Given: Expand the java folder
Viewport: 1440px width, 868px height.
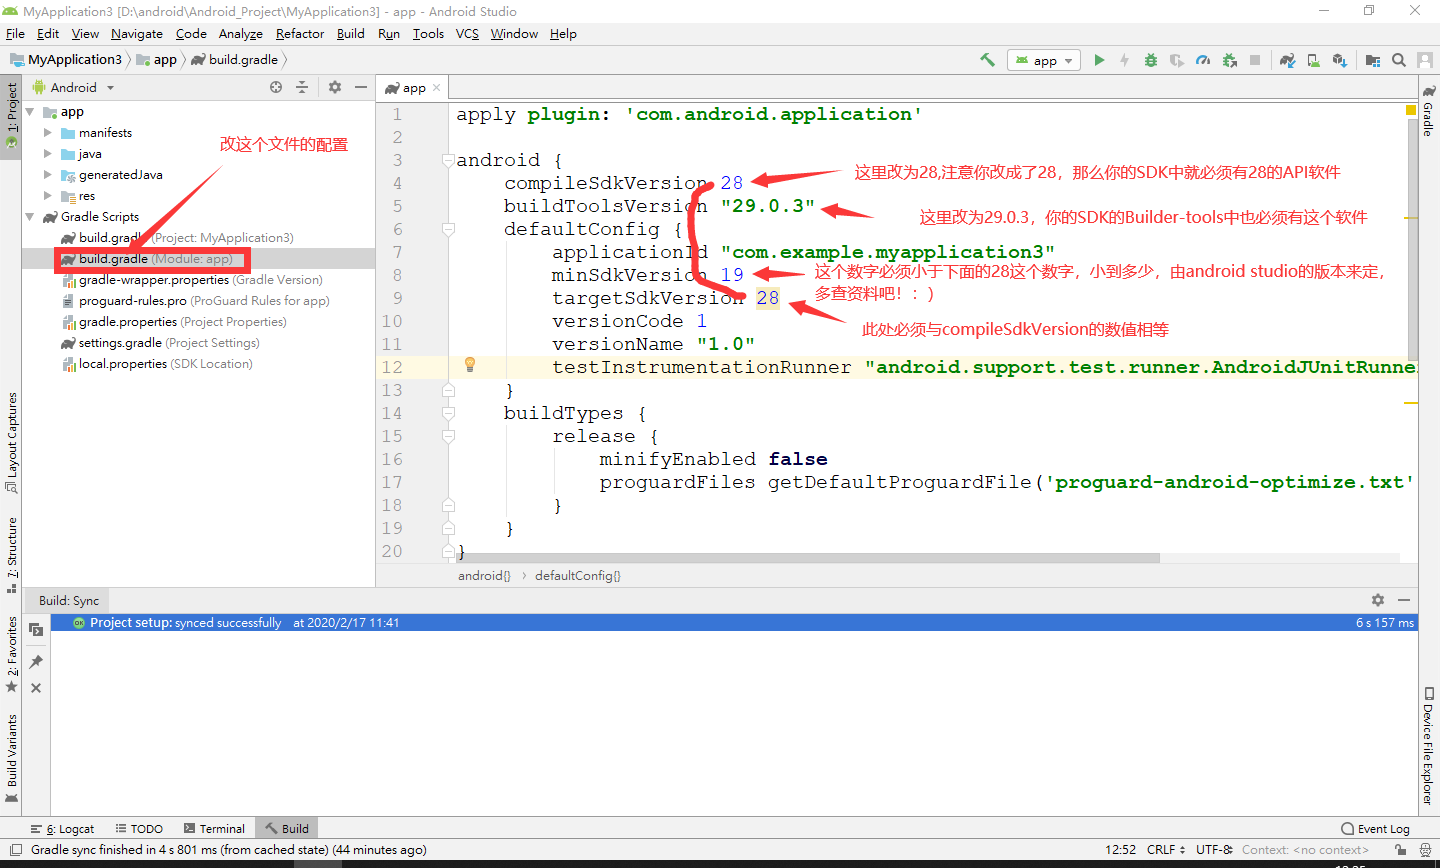Looking at the screenshot, I should pyautogui.click(x=48, y=154).
